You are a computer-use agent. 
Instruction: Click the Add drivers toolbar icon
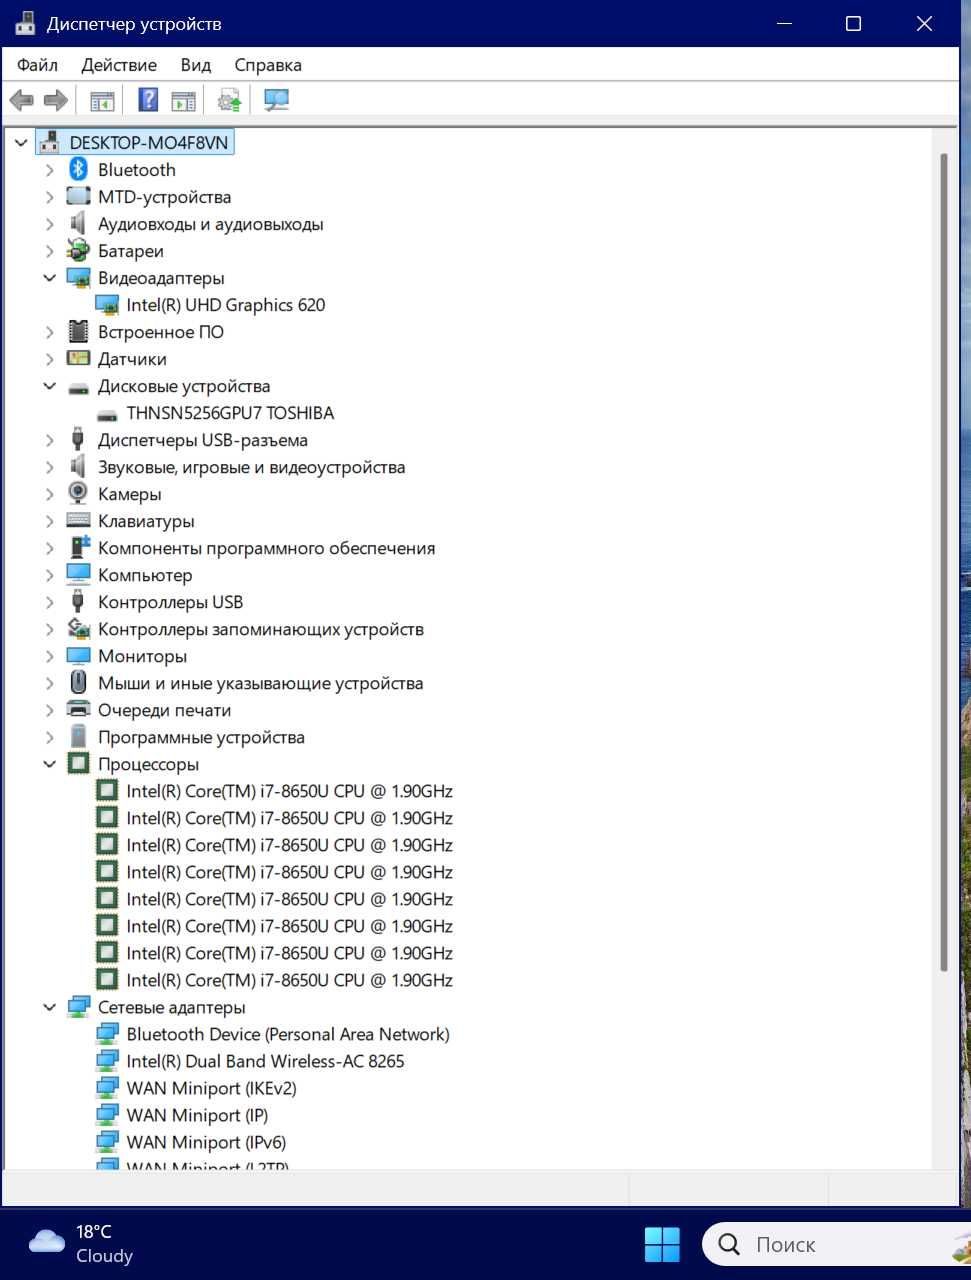click(230, 100)
